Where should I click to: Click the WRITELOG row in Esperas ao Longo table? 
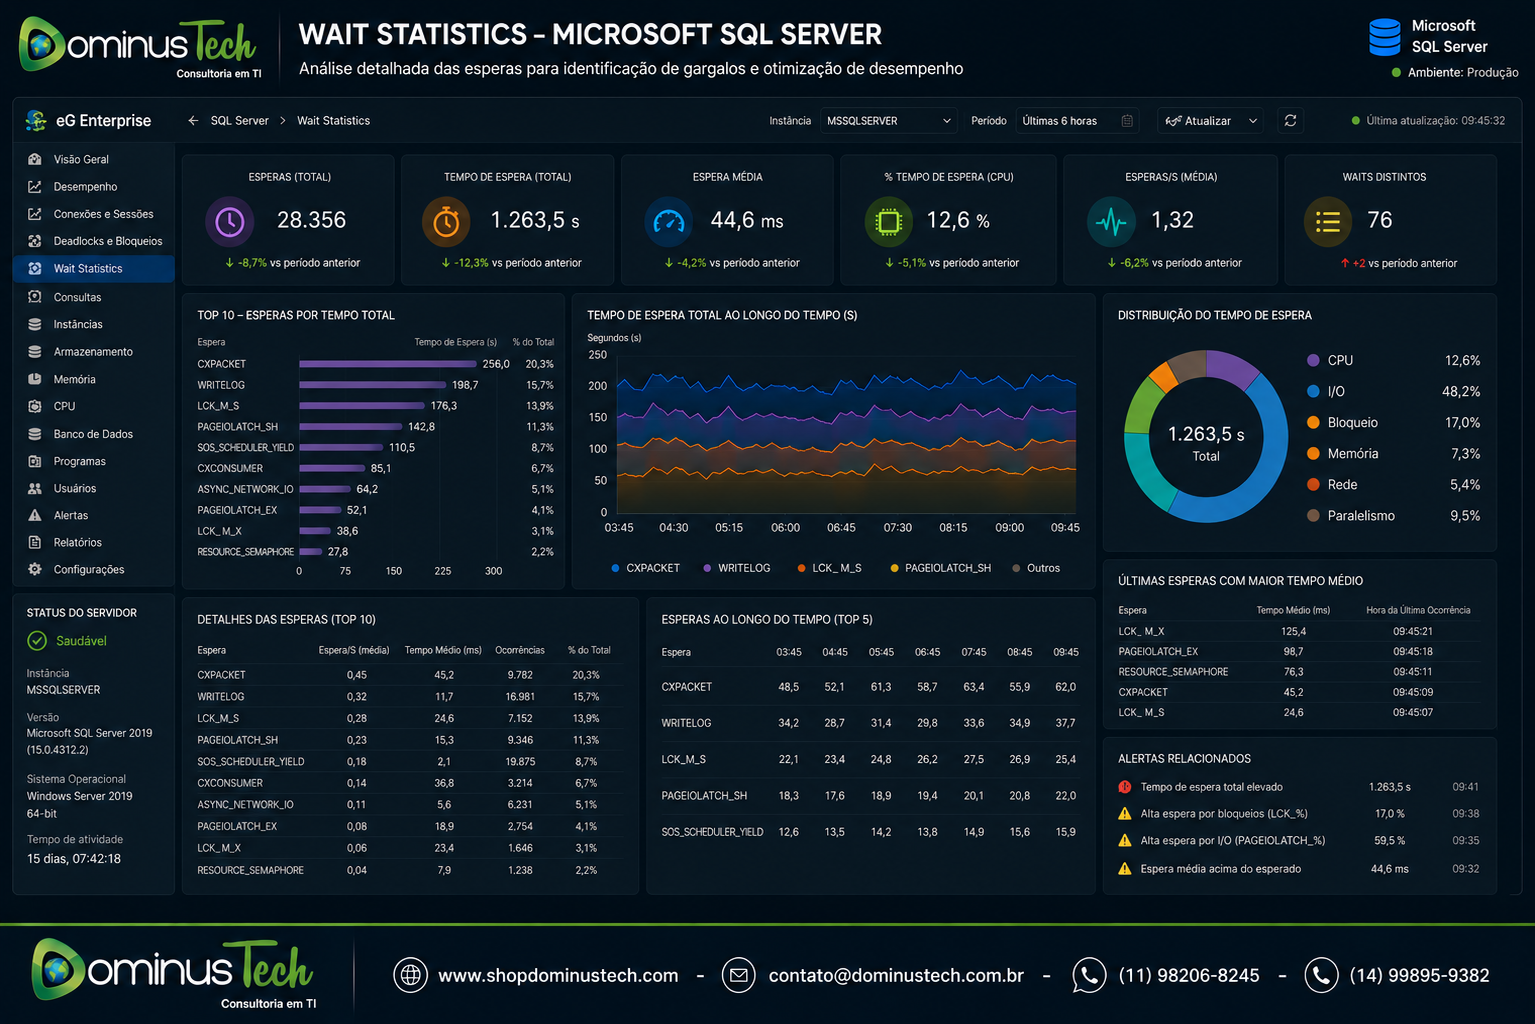click(x=869, y=723)
